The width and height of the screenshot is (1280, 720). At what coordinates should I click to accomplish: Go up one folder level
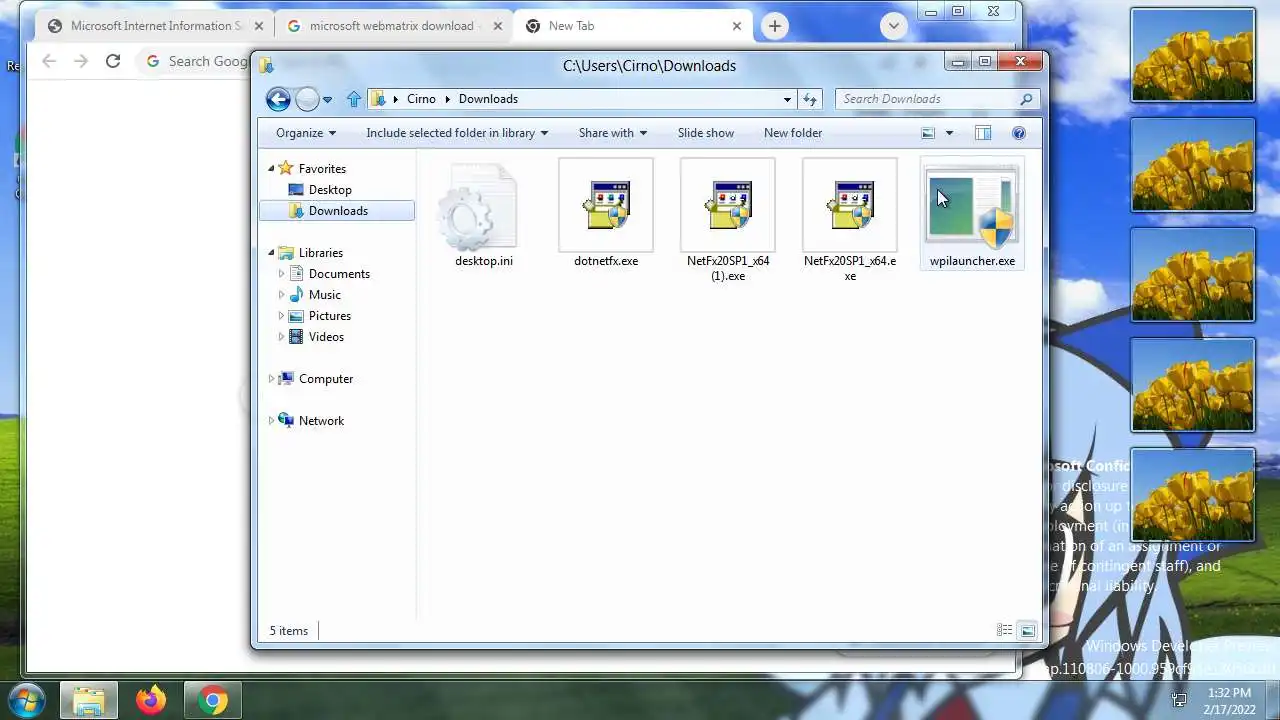[353, 99]
